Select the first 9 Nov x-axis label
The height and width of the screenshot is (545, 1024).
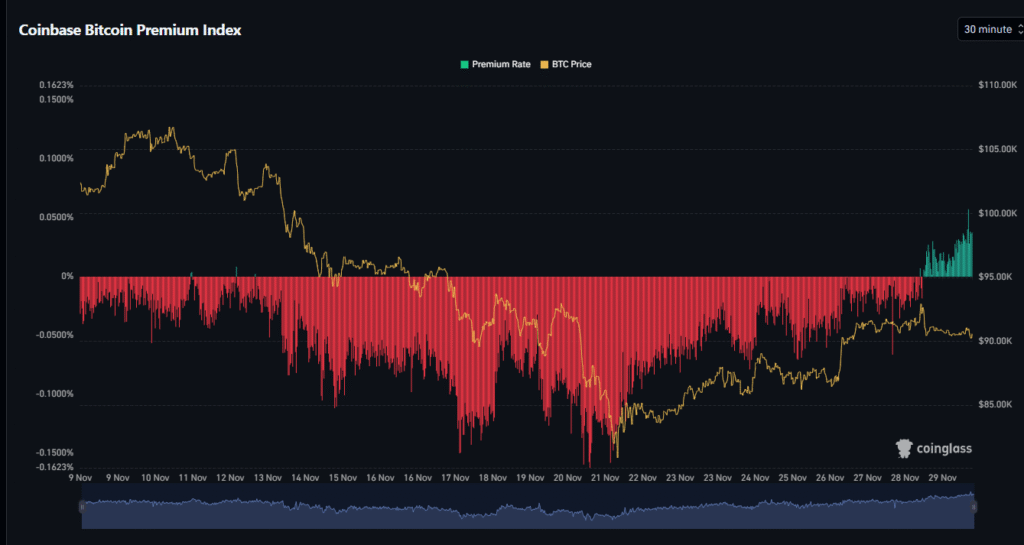pos(81,478)
